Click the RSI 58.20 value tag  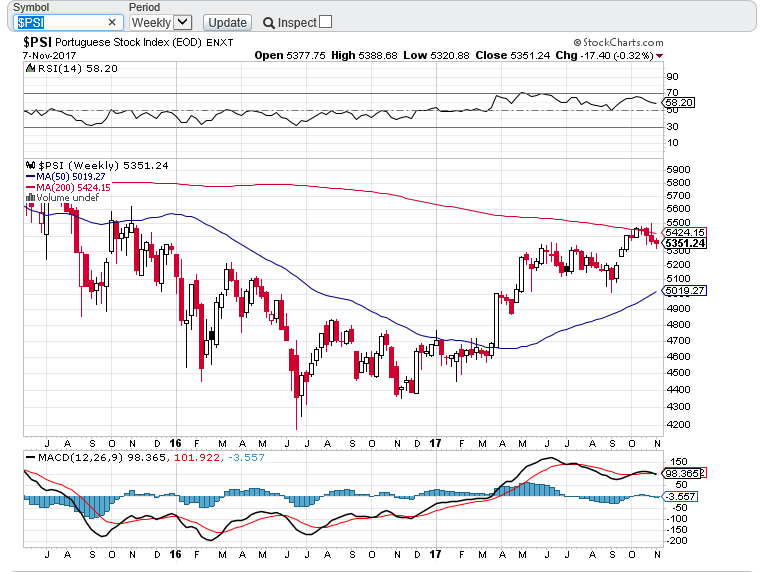[x=679, y=102]
